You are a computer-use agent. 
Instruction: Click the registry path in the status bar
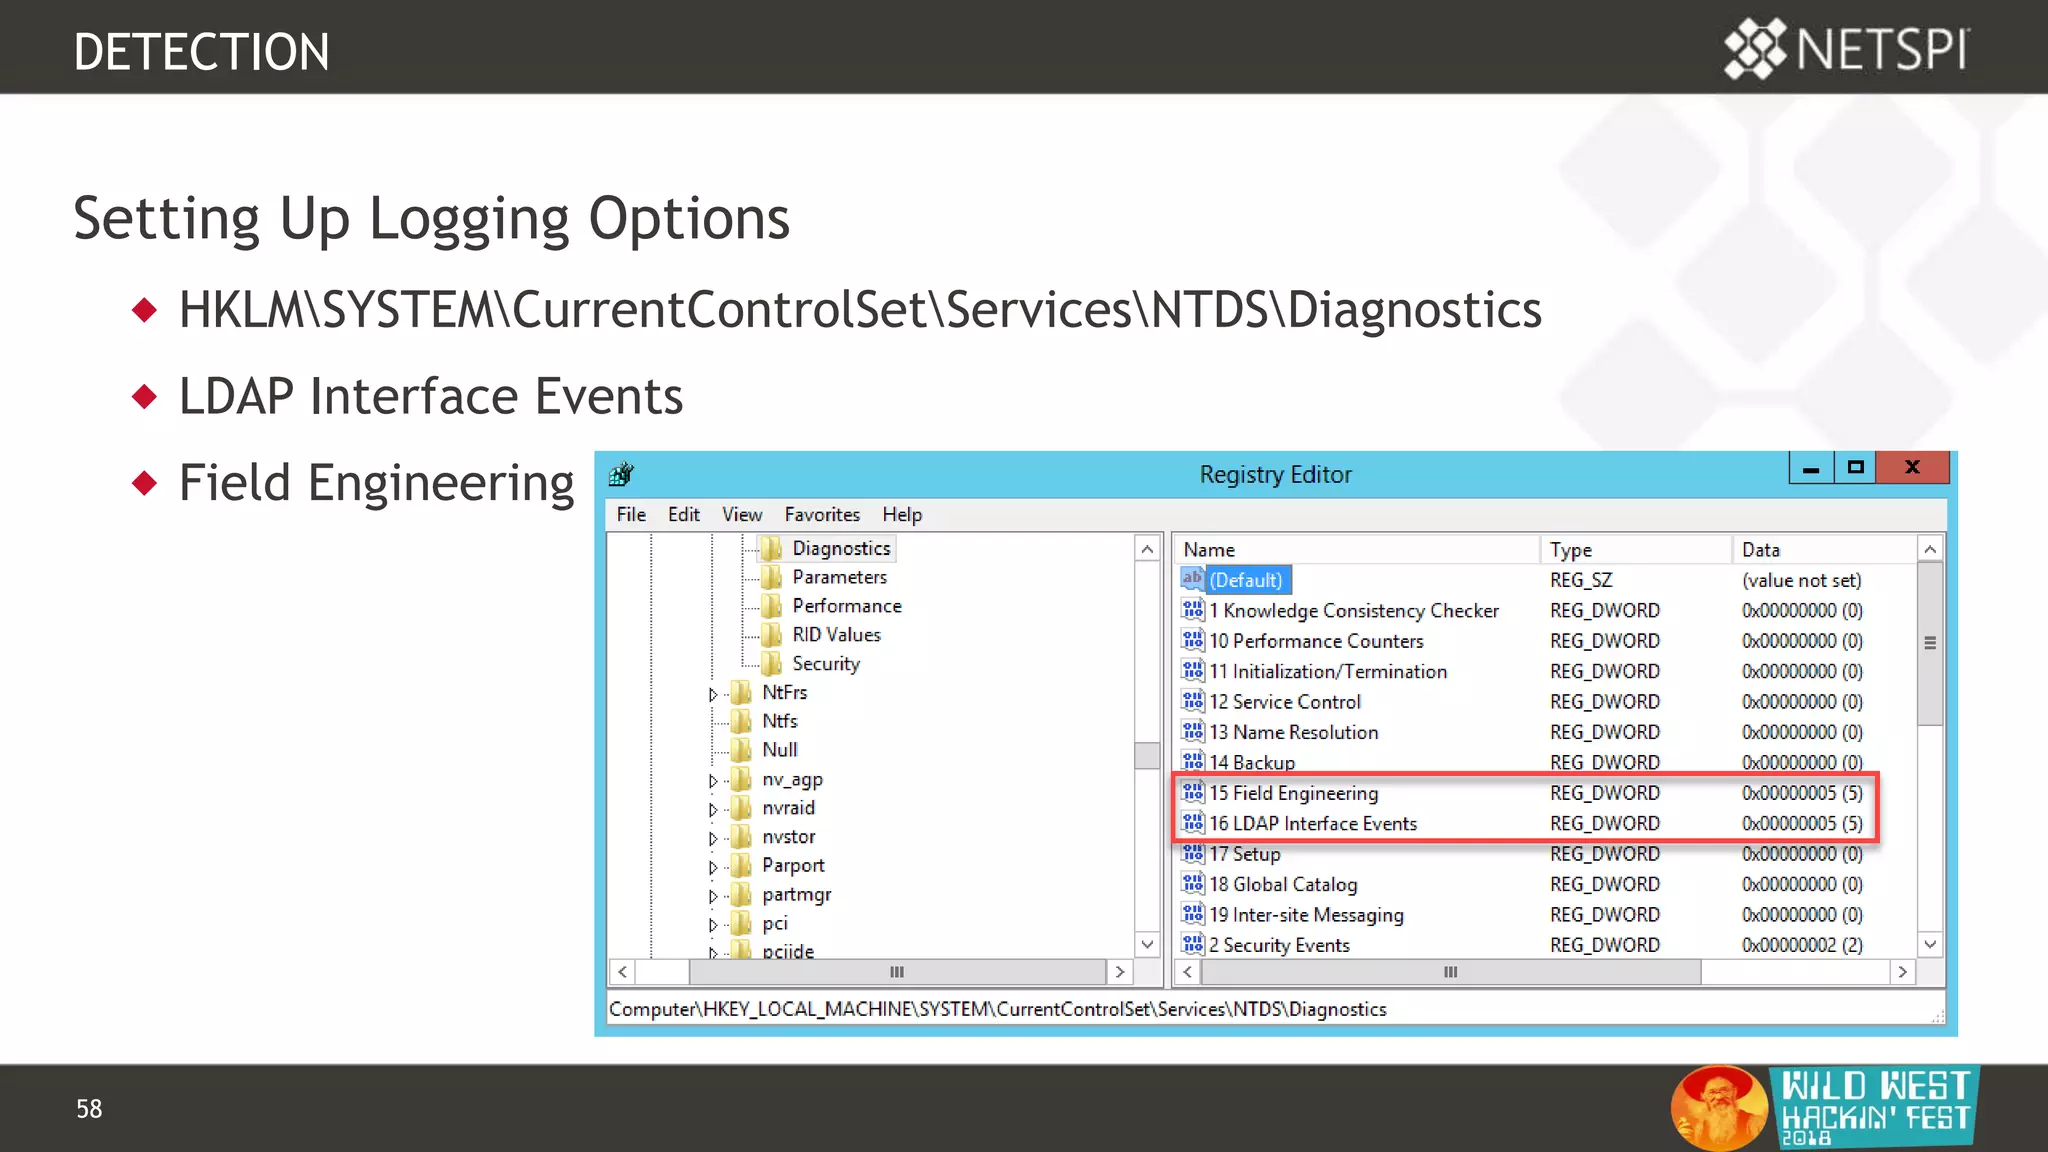997,1009
